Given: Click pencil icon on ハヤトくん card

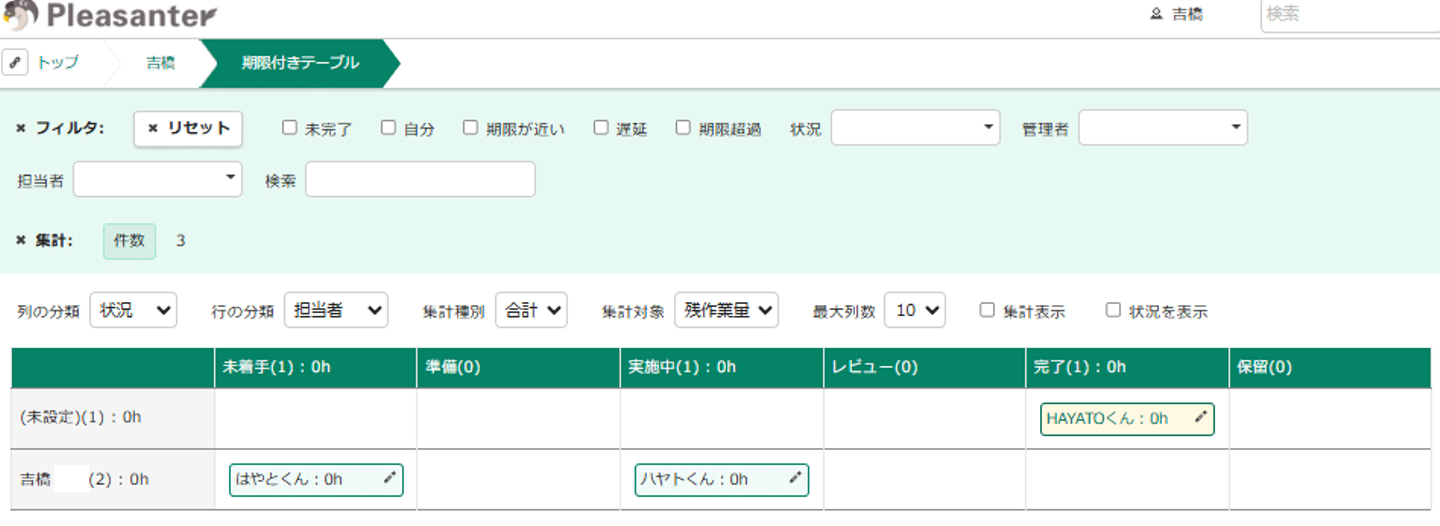Looking at the screenshot, I should coord(795,478).
